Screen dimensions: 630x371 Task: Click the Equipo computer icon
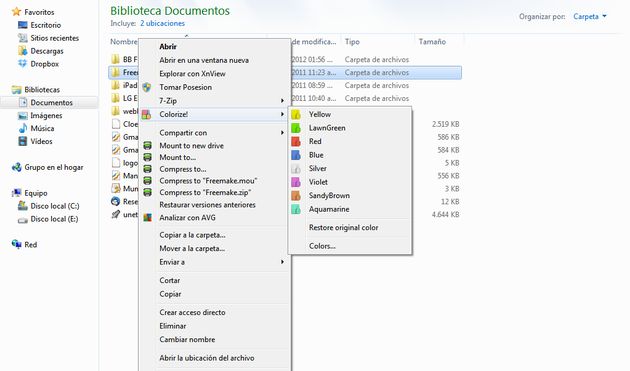click(16, 193)
